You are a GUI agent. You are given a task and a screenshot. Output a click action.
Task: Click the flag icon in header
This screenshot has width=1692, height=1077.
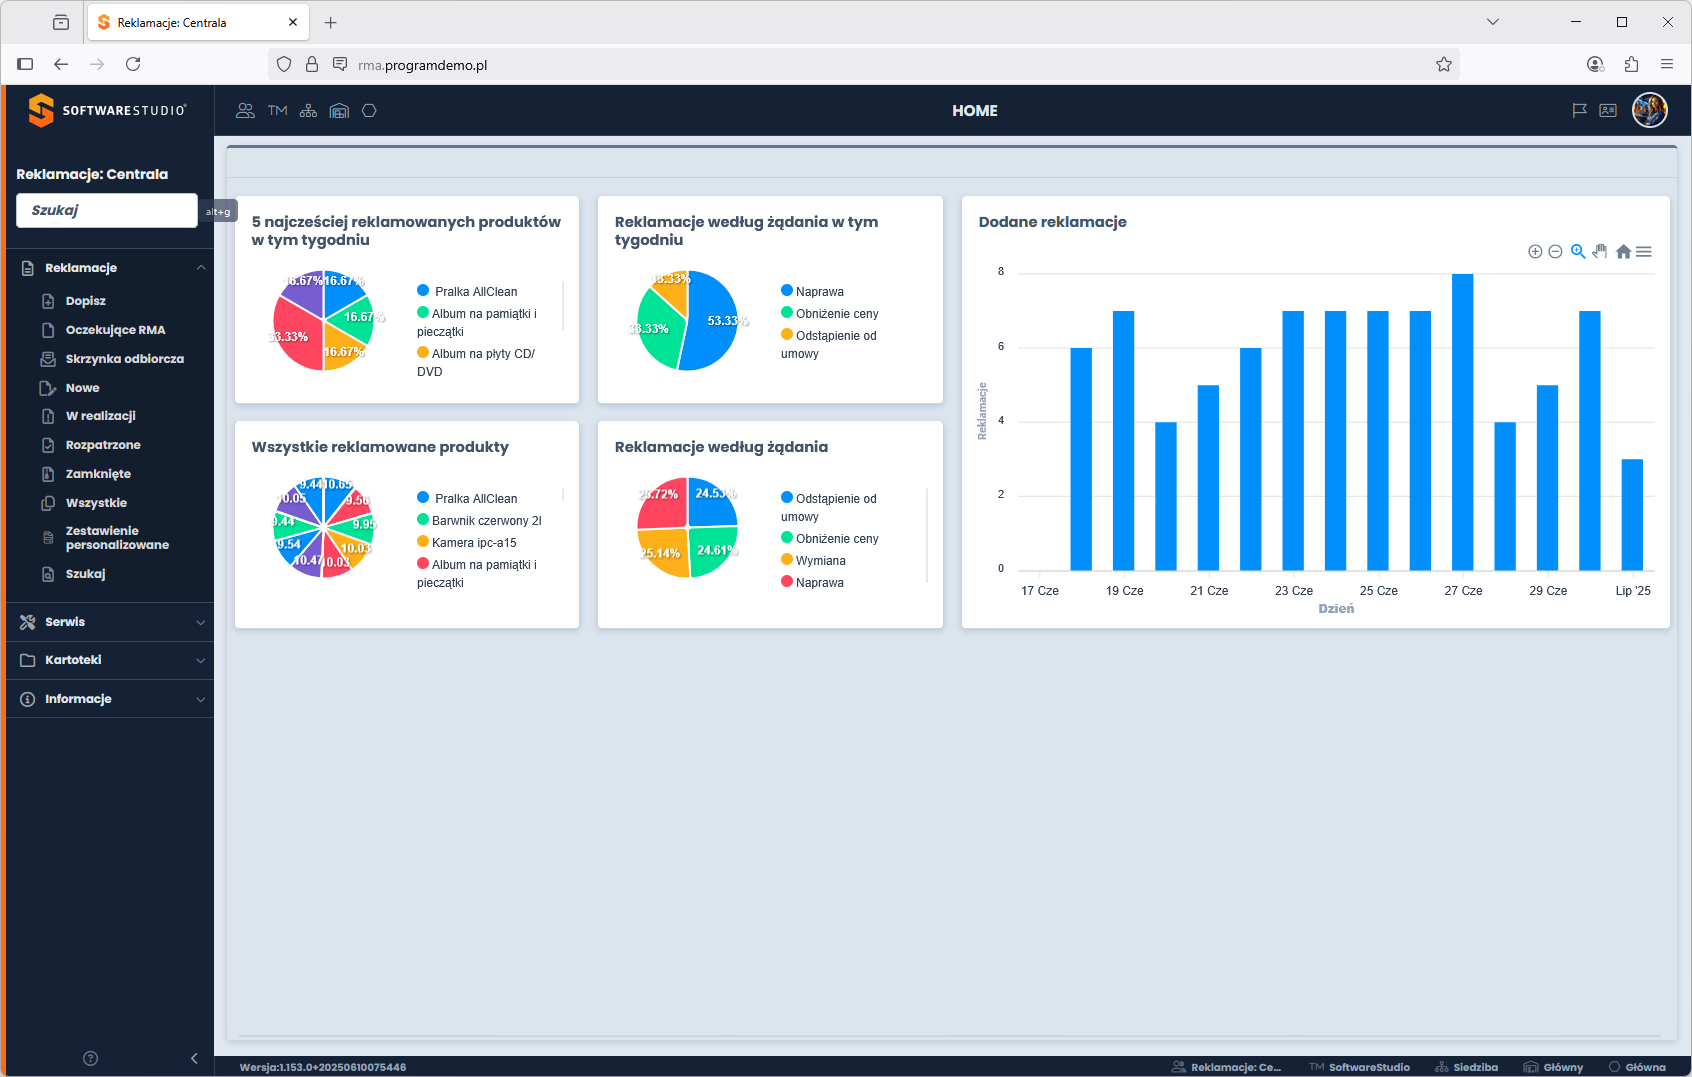tap(1579, 111)
